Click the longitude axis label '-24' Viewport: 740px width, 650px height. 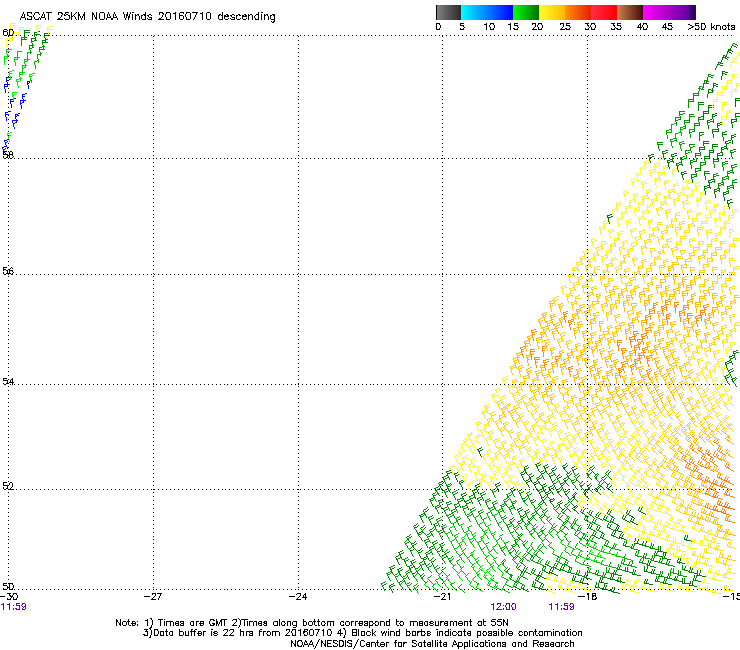[x=298, y=597]
